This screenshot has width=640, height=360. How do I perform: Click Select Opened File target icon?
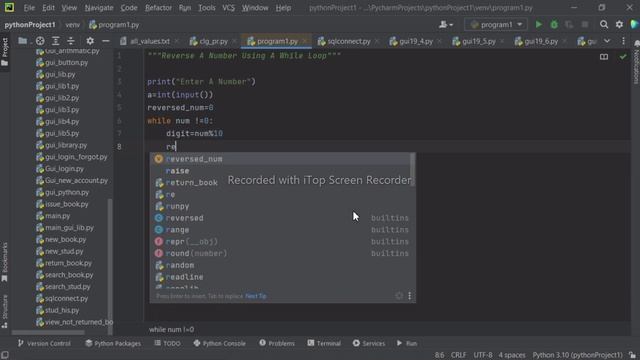pos(40,41)
